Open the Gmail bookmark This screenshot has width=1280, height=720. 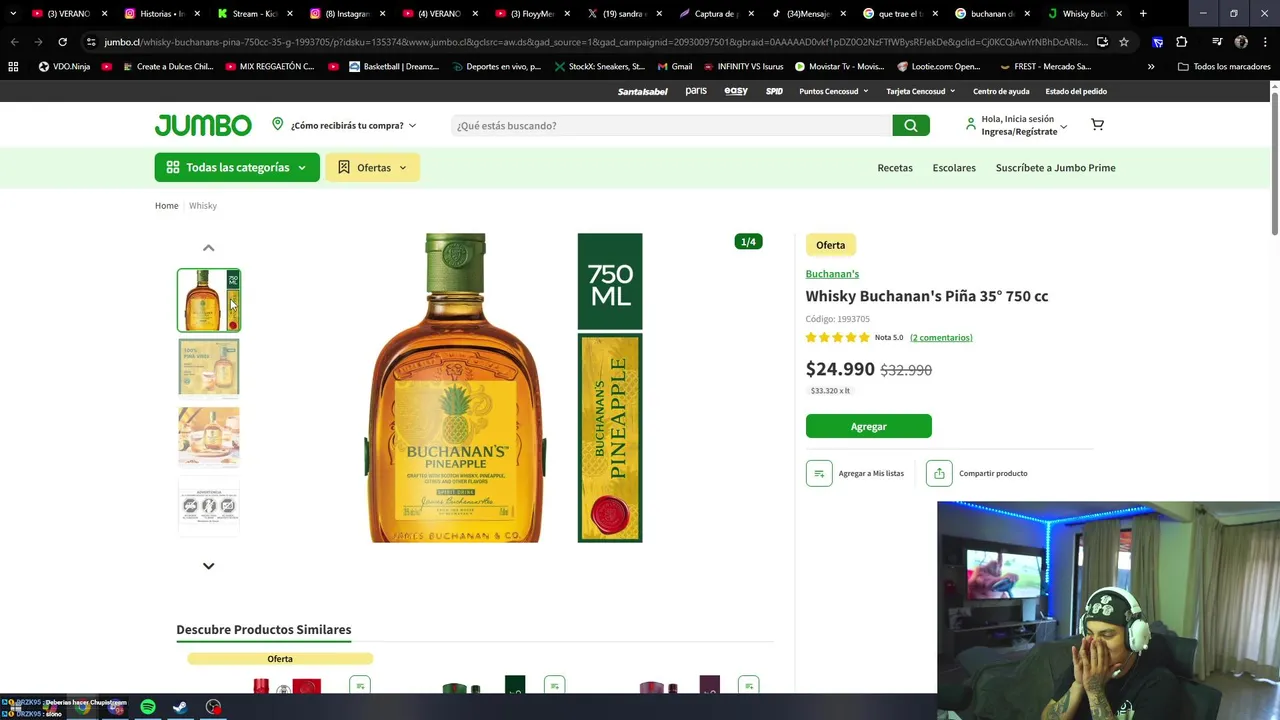(x=674, y=66)
